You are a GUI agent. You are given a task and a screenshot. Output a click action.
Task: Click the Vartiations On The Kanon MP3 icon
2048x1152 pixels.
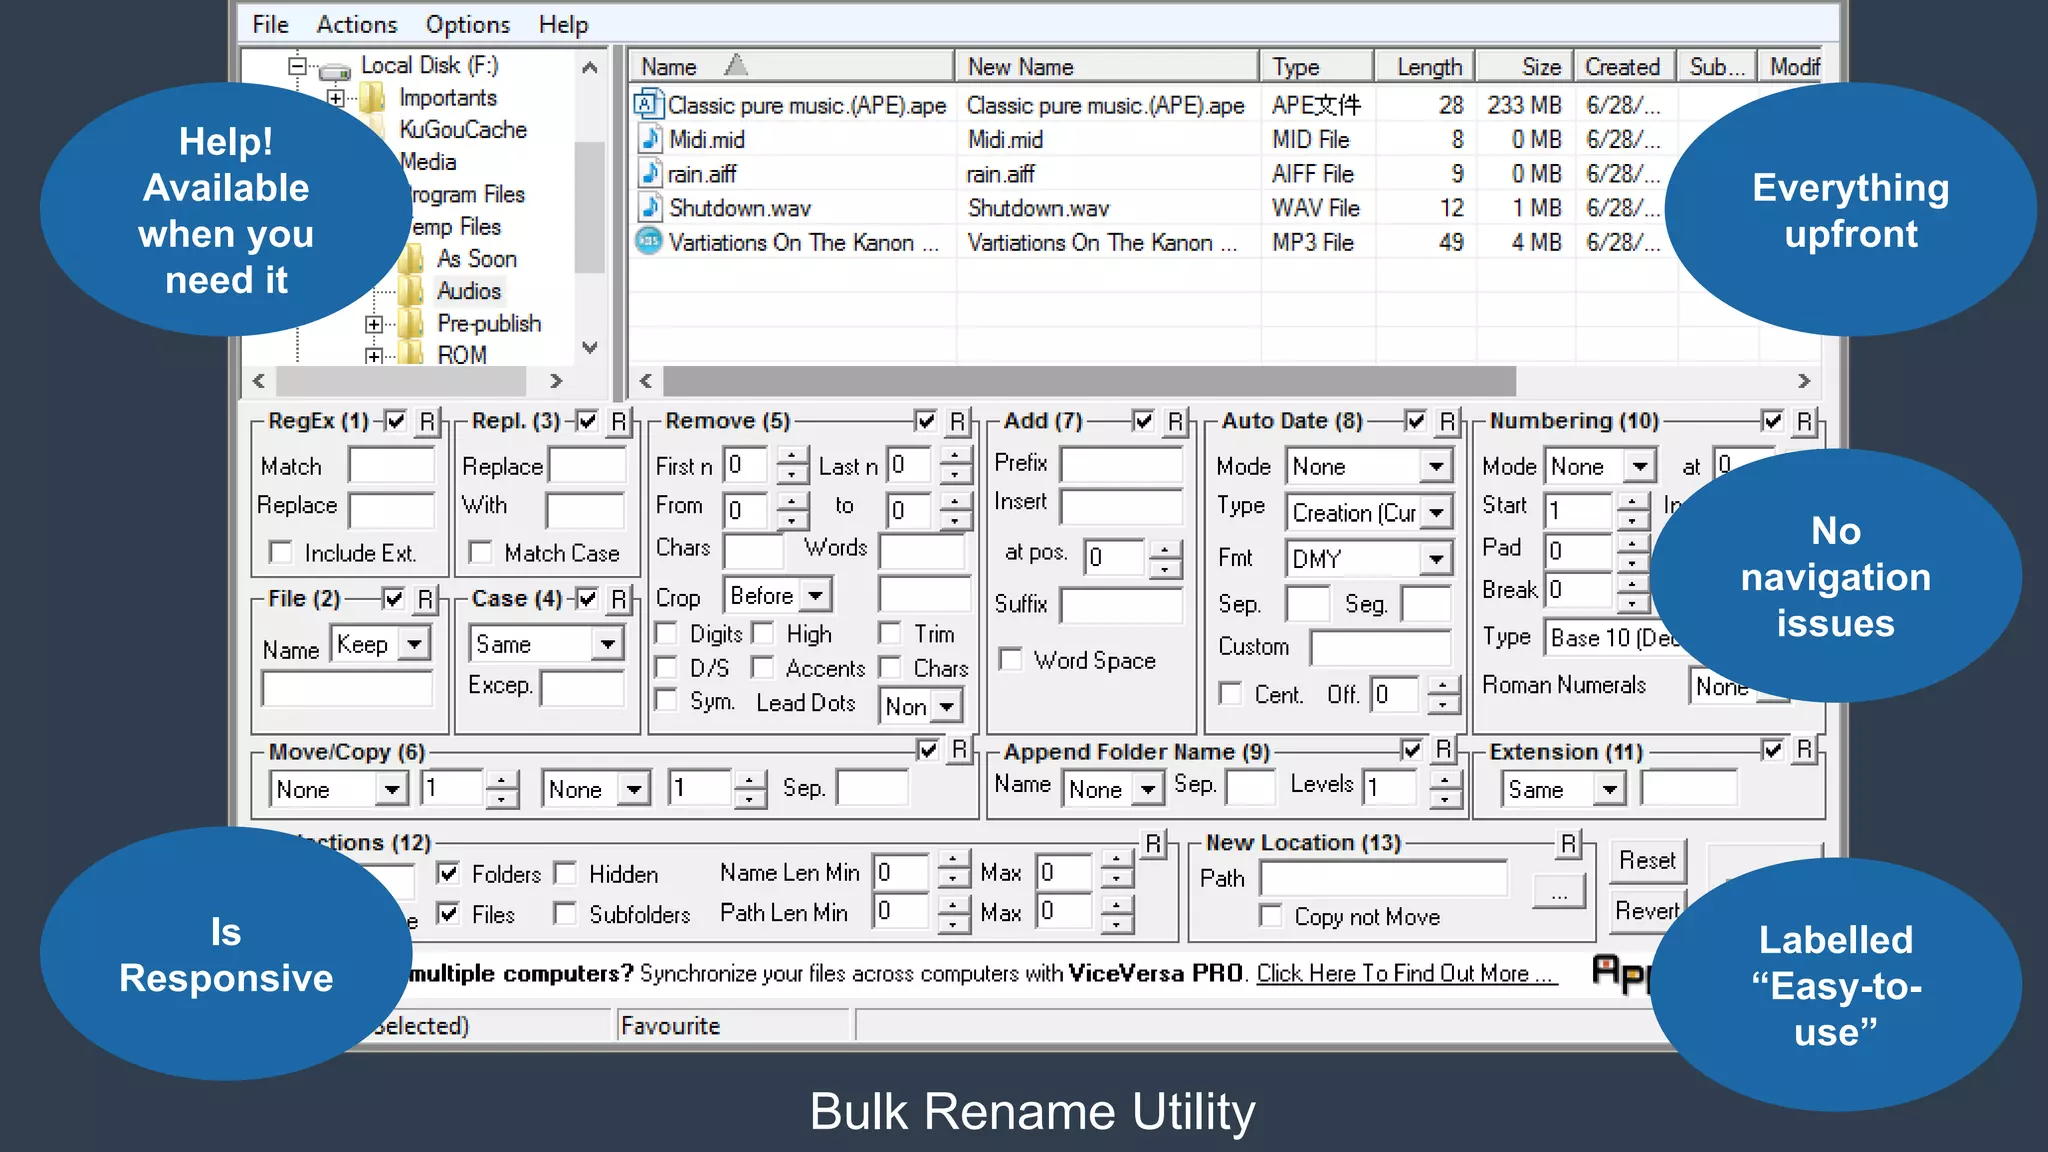click(649, 241)
